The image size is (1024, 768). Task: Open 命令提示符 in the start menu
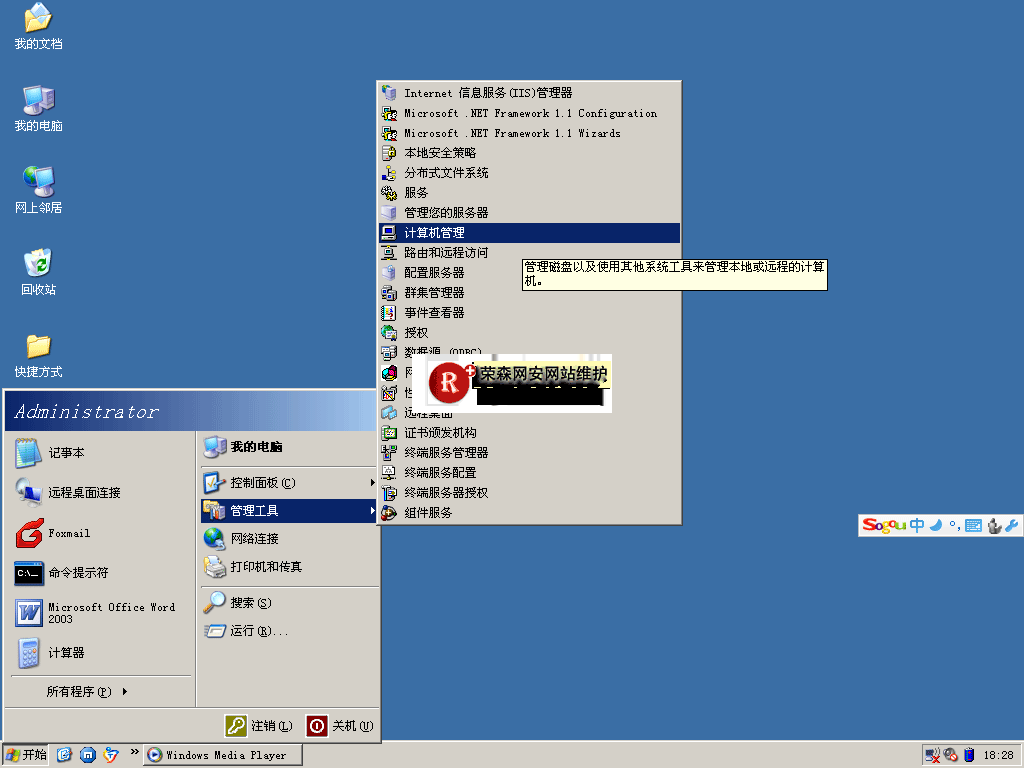click(x=77, y=573)
